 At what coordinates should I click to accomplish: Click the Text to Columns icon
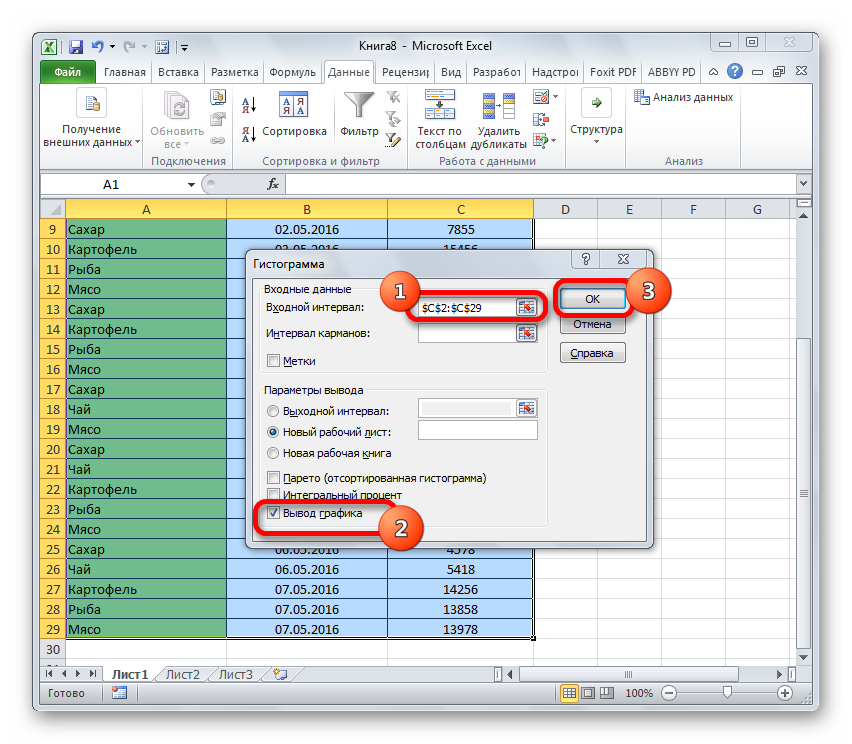(x=439, y=108)
